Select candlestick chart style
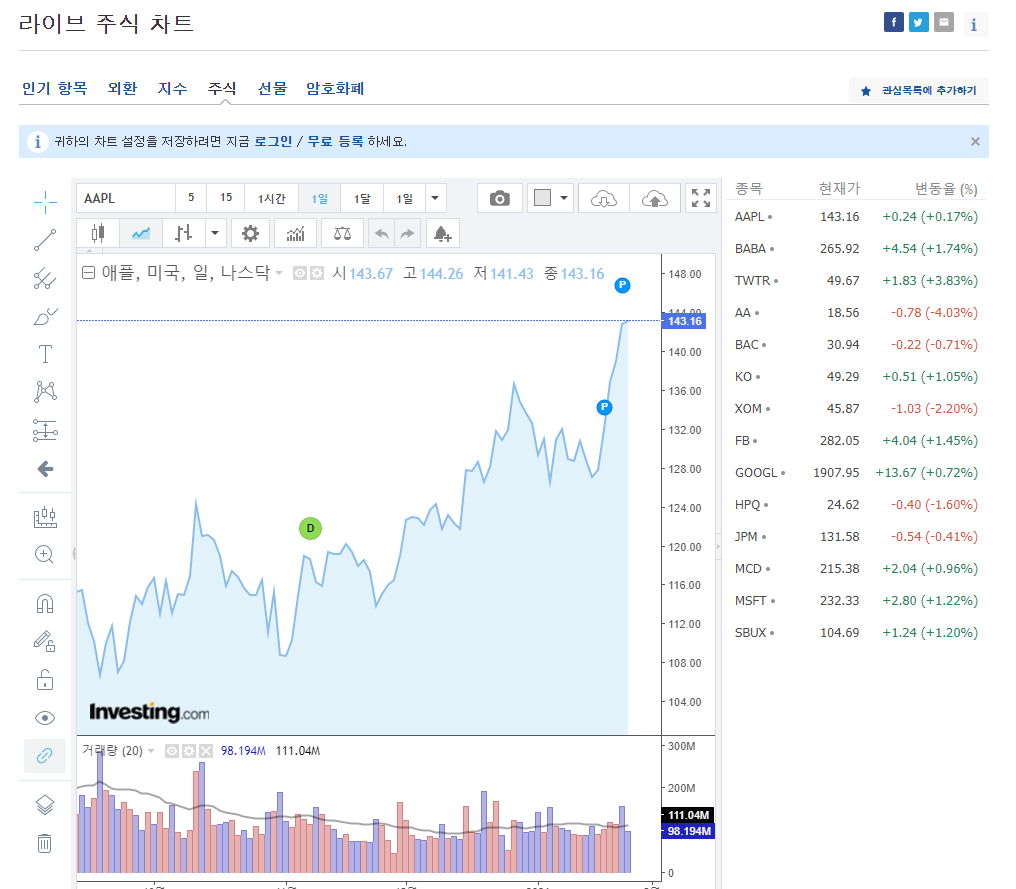The image size is (1016, 889). pyautogui.click(x=98, y=233)
